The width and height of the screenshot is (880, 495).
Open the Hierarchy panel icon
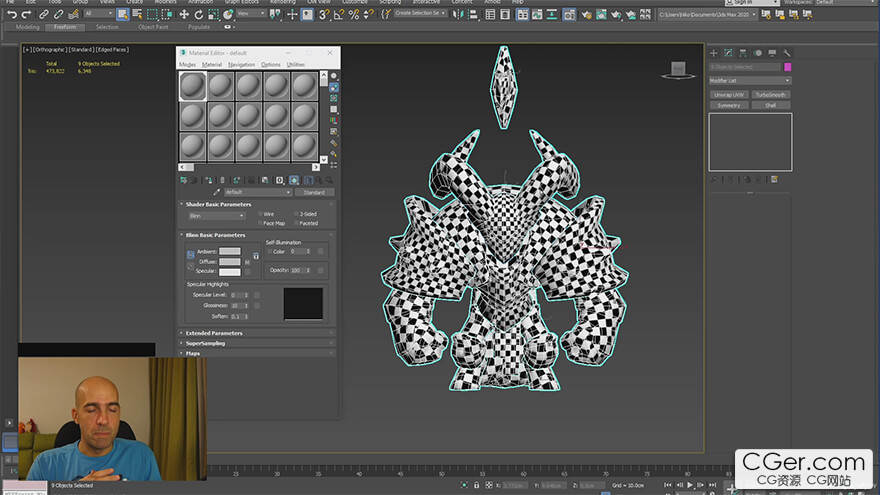(x=743, y=53)
